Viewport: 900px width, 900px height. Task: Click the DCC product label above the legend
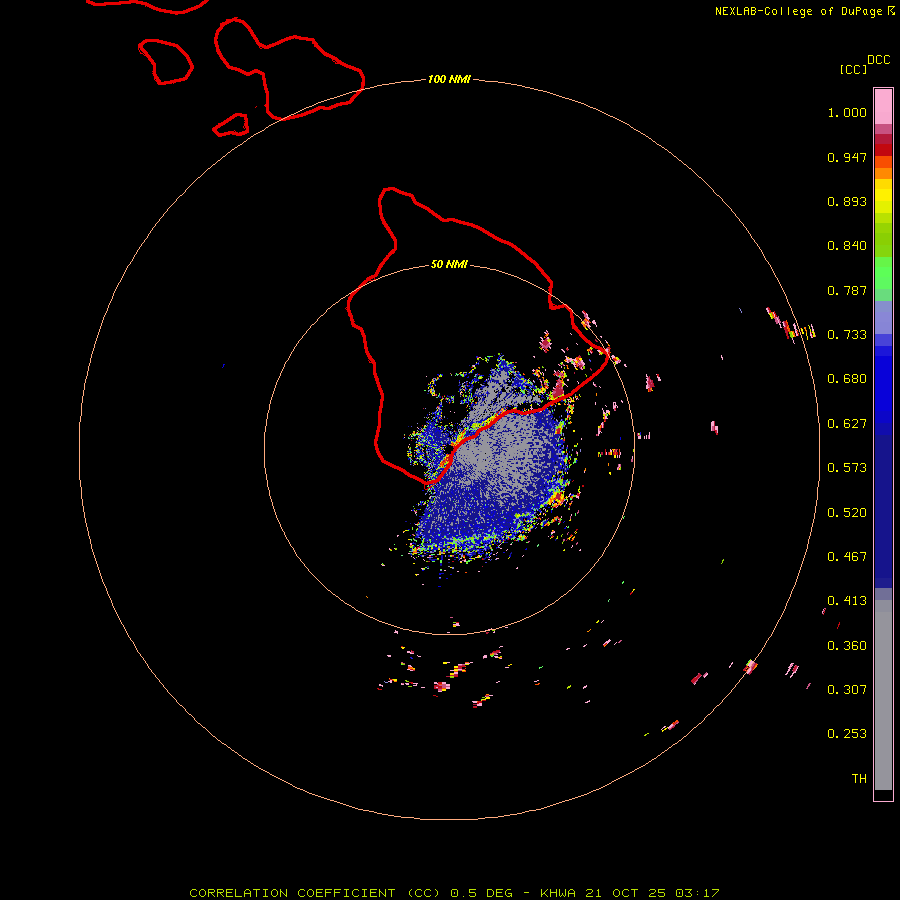click(x=879, y=60)
